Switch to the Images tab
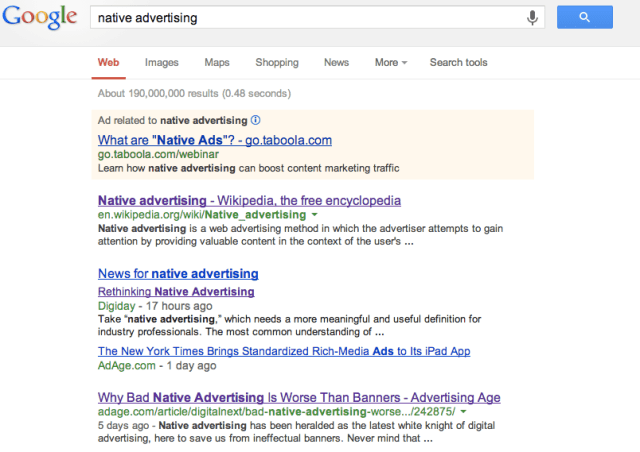Viewport: 640px width, 452px height. point(161,62)
